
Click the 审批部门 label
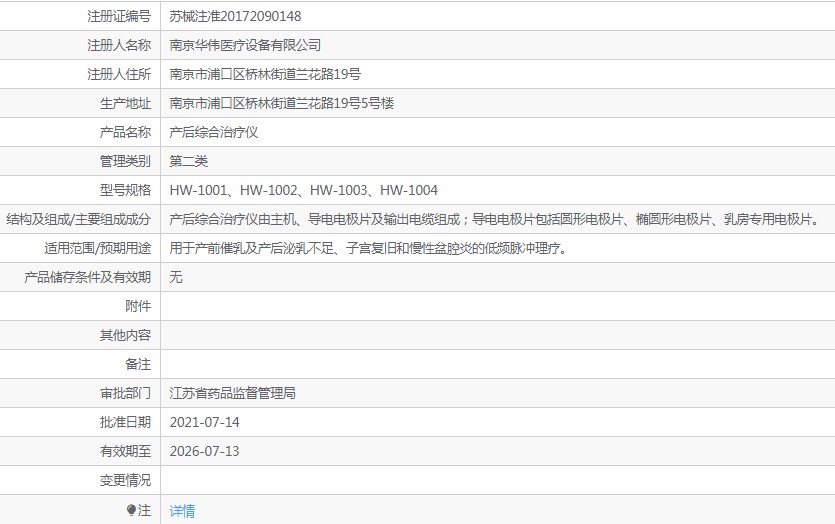[126, 393]
